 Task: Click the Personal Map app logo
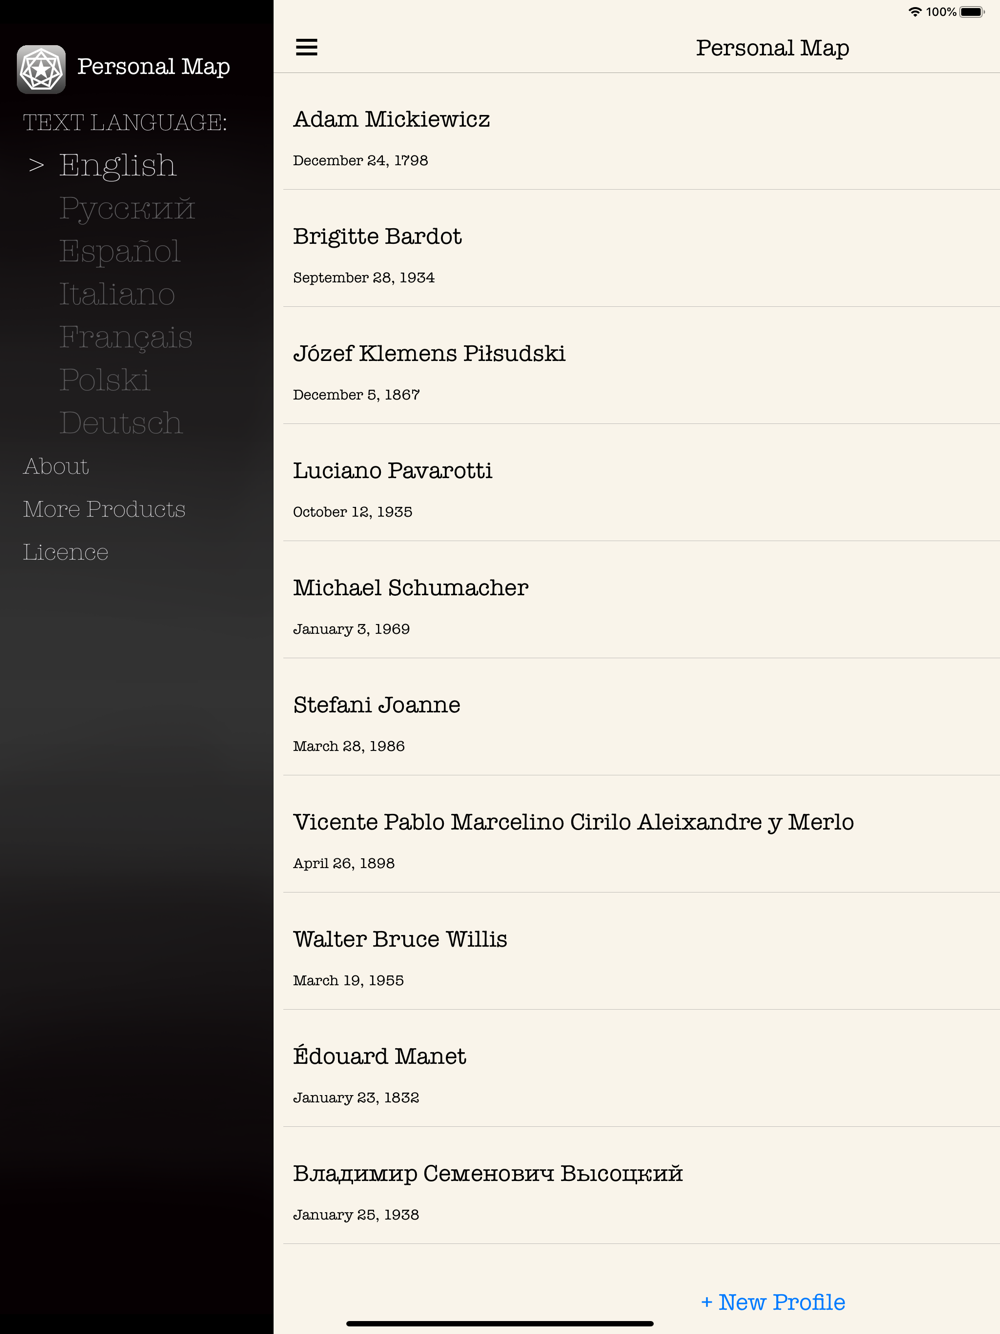pos(42,69)
